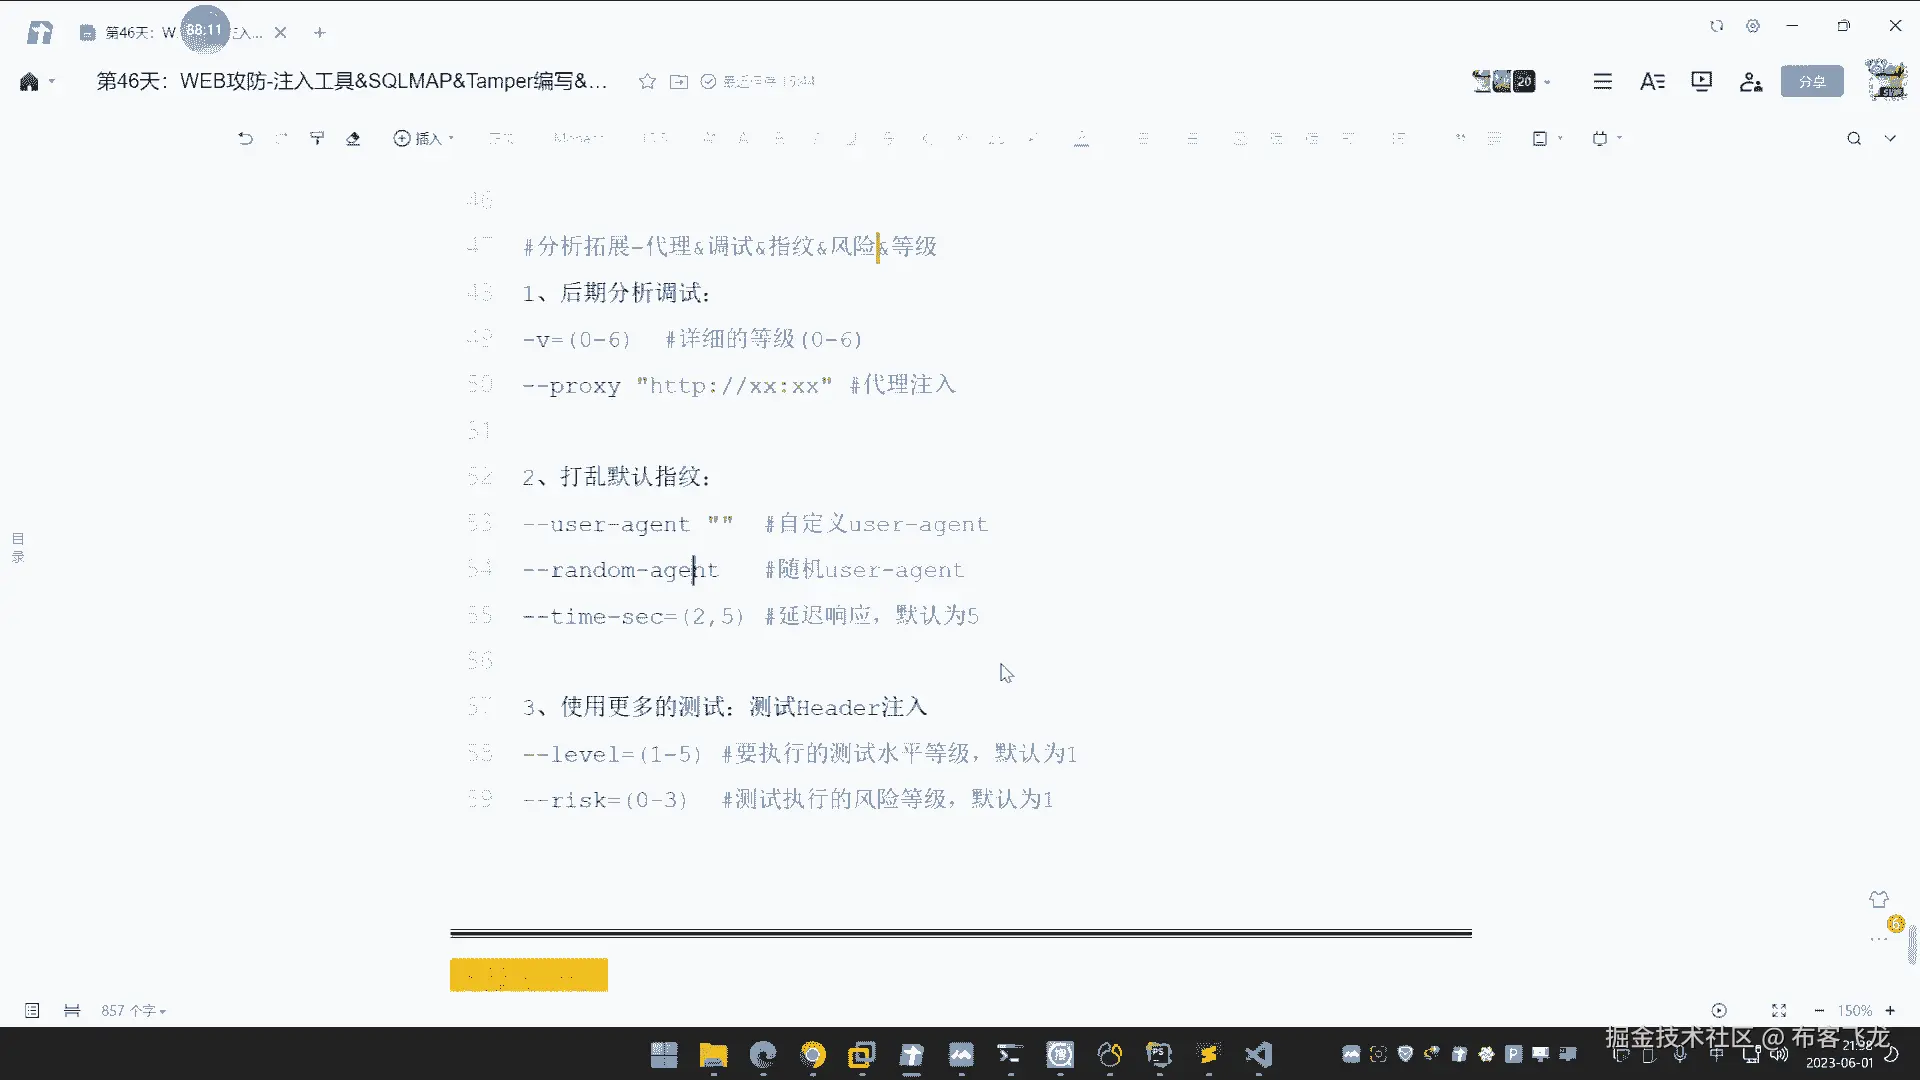Open a new tab with plus
The image size is (1920, 1080).
(320, 32)
